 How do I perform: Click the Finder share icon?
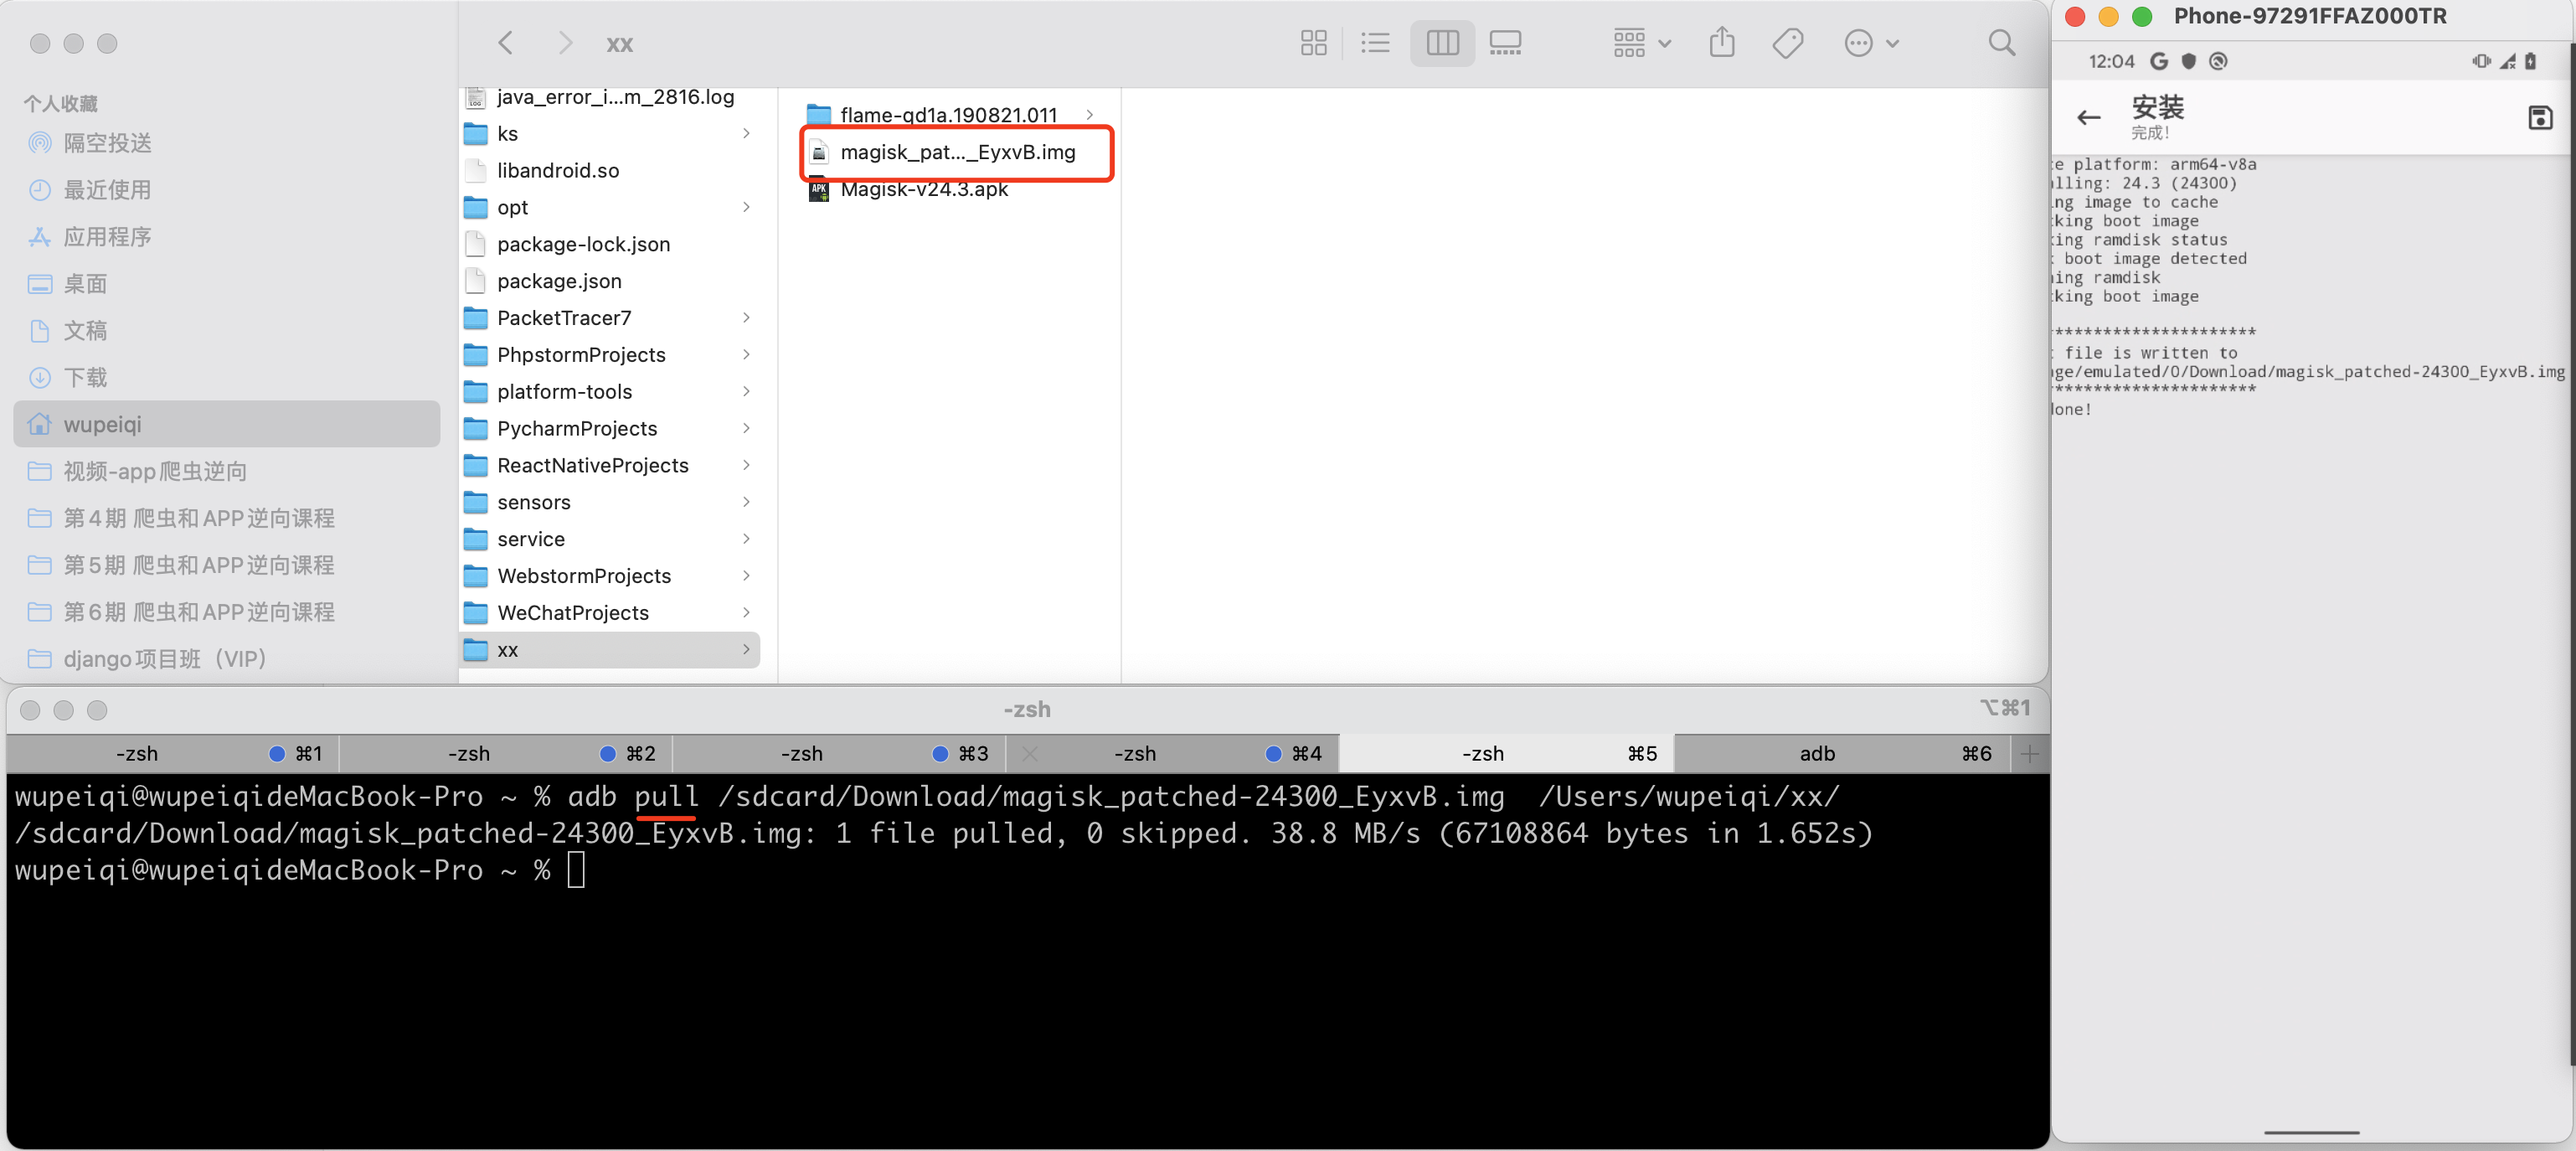tap(1721, 43)
